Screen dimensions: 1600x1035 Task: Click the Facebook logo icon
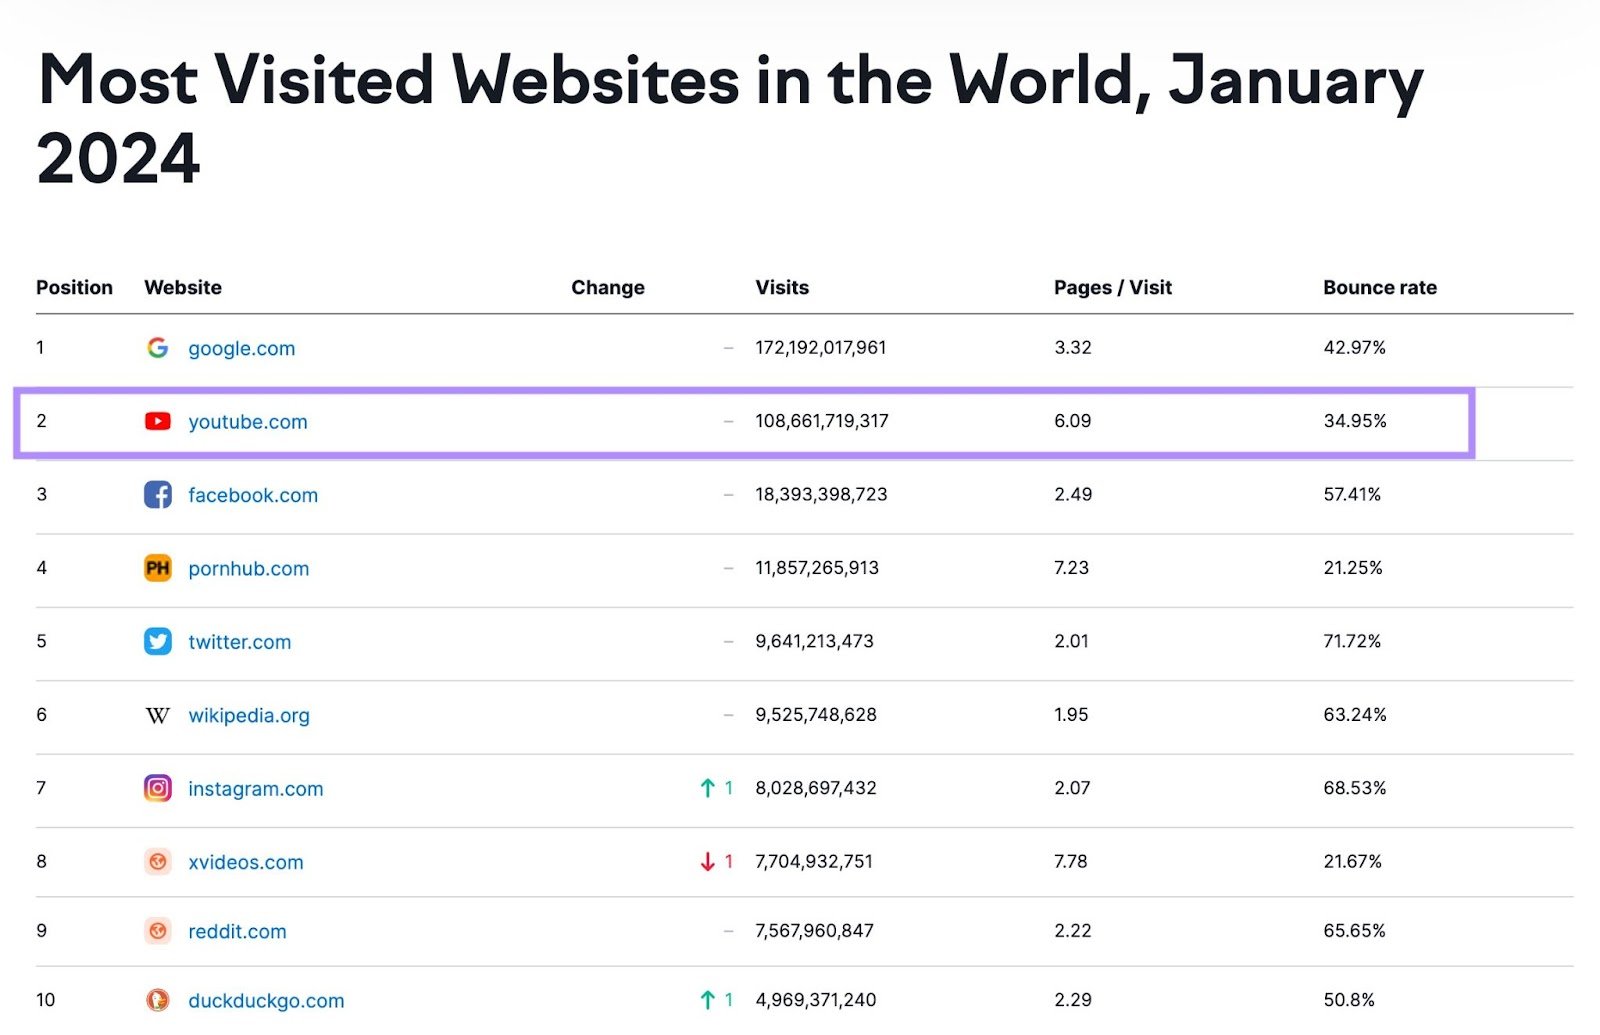tap(157, 494)
